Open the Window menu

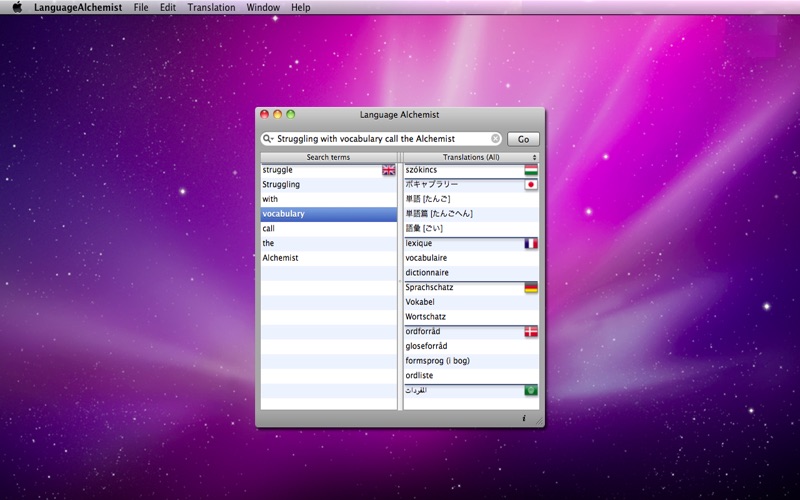click(x=263, y=7)
